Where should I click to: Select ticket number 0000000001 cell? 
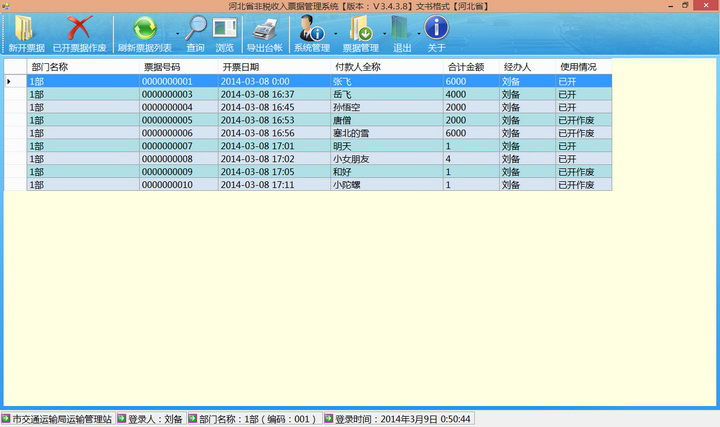[x=179, y=81]
